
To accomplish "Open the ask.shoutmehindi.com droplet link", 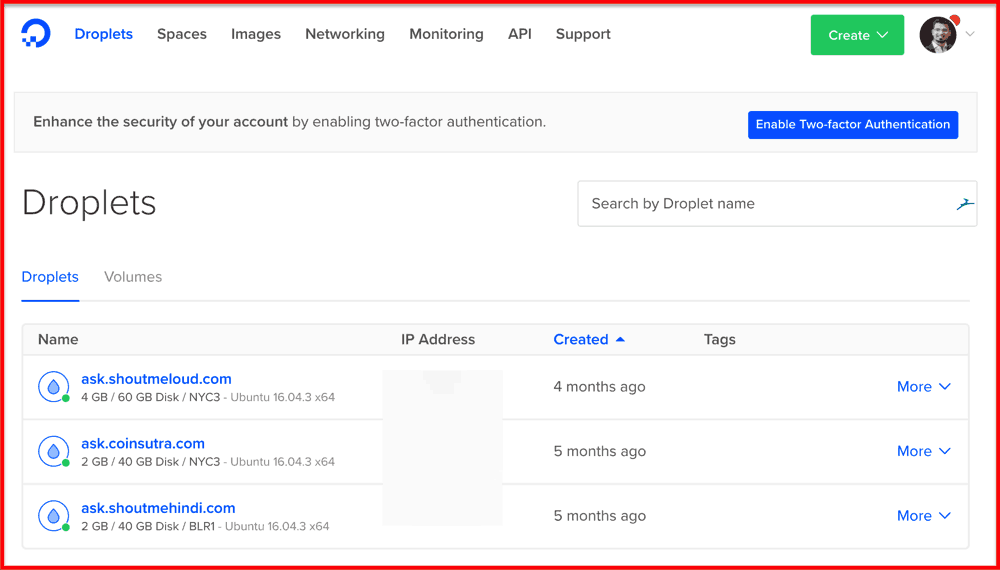I will (158, 508).
